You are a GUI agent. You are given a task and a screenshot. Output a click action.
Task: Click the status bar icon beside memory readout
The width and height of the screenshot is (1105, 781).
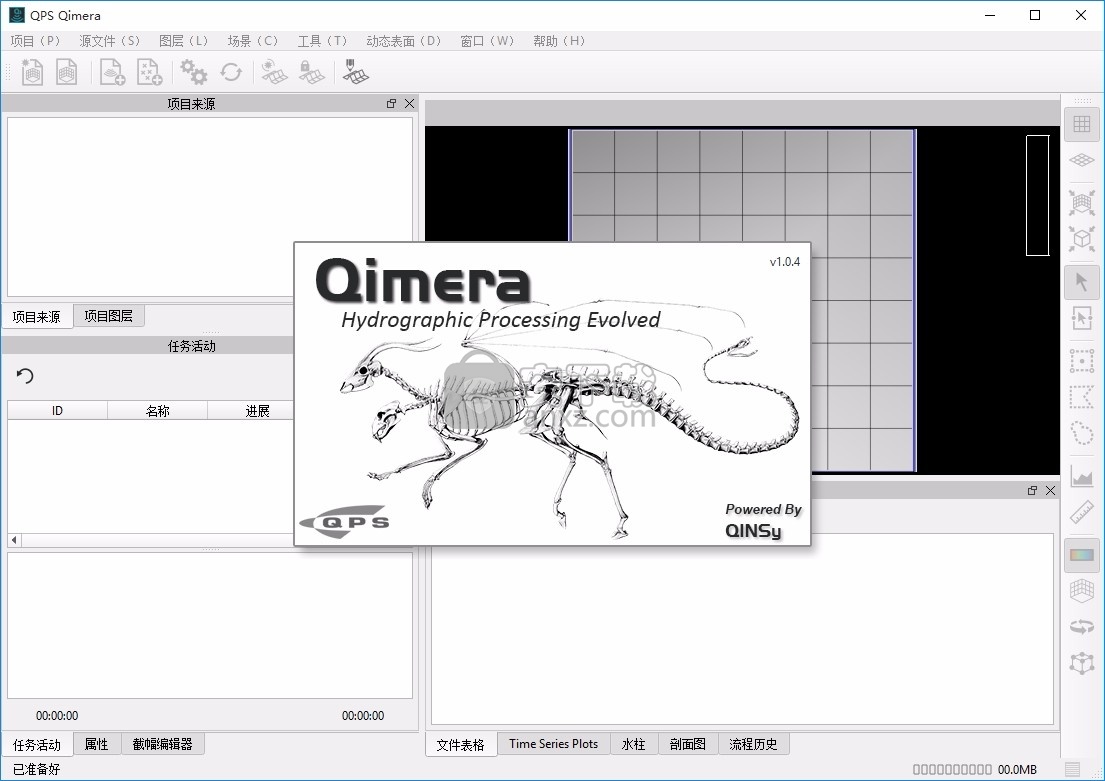(x=1072, y=769)
